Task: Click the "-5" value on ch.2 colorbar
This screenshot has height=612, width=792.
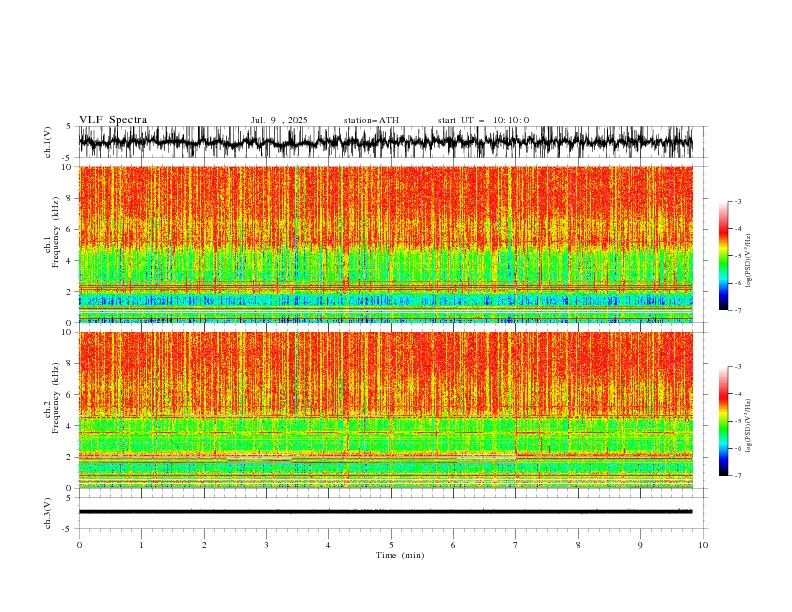Action: point(738,421)
